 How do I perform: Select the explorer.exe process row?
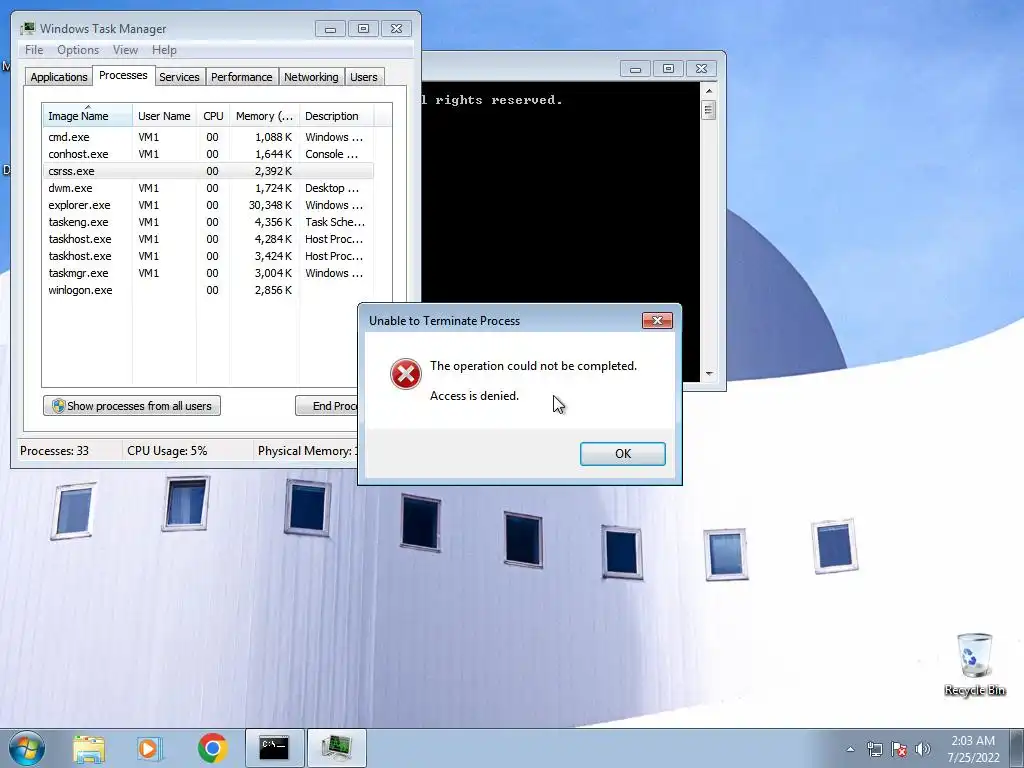(x=208, y=205)
